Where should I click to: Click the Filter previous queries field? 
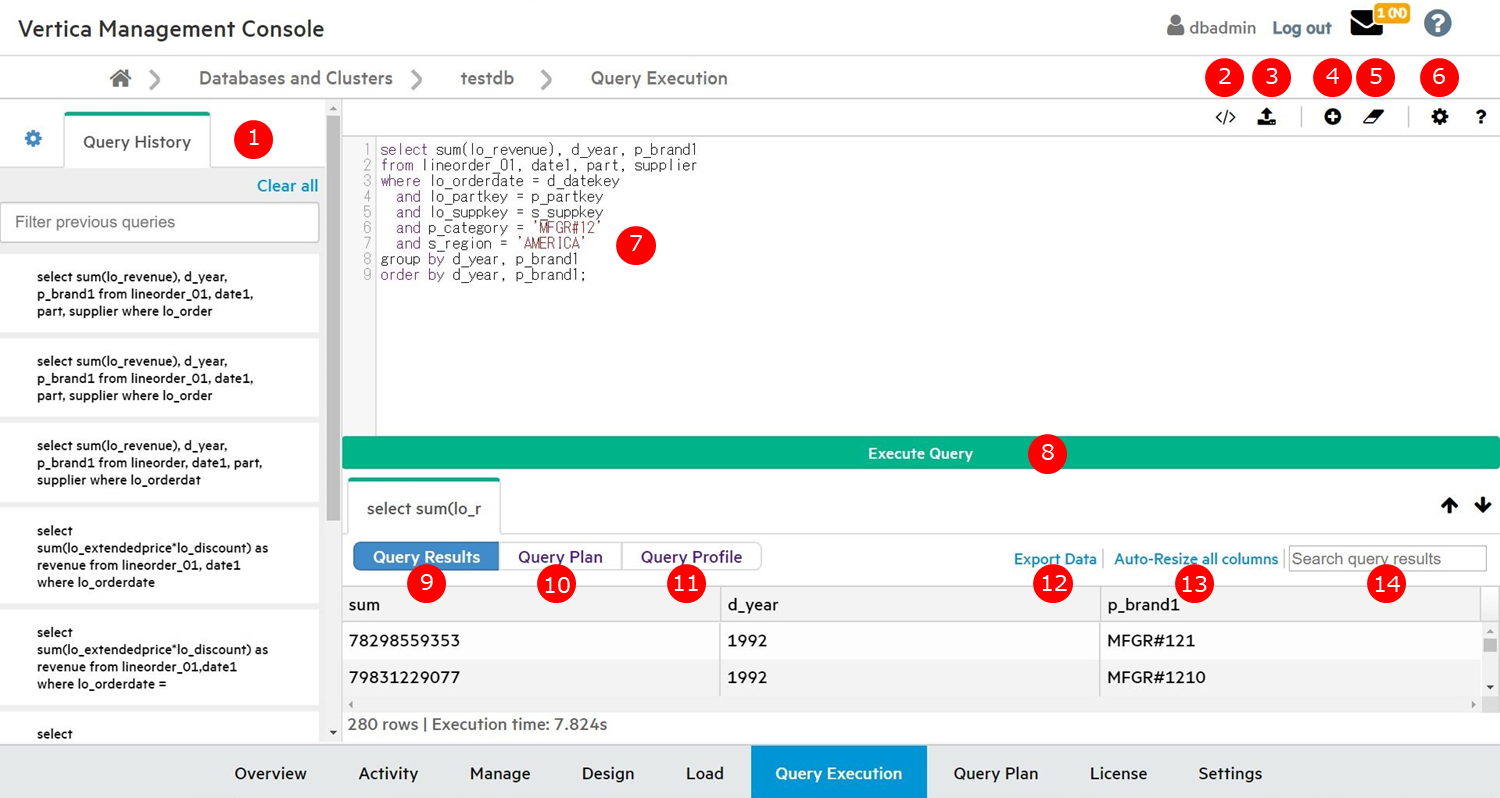click(160, 222)
